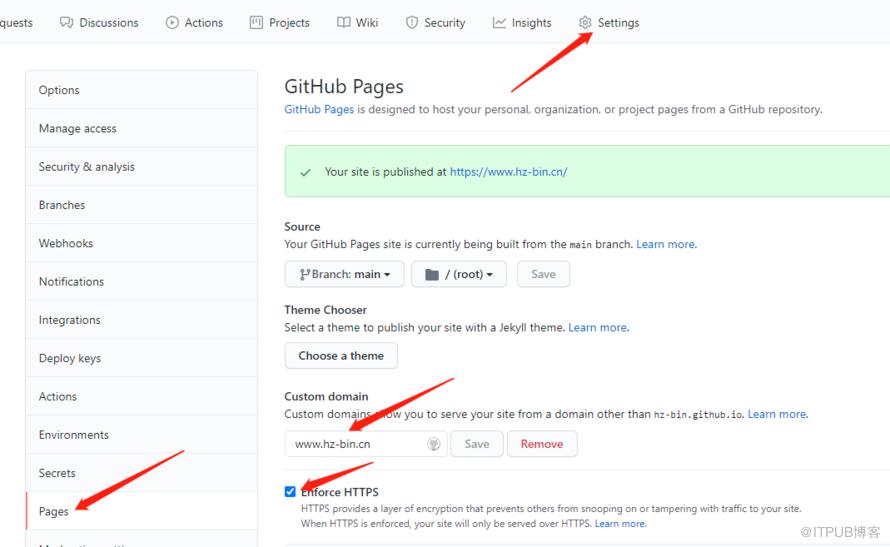Select Options in the settings sidebar
Screen dimensions: 890x547
141,90
